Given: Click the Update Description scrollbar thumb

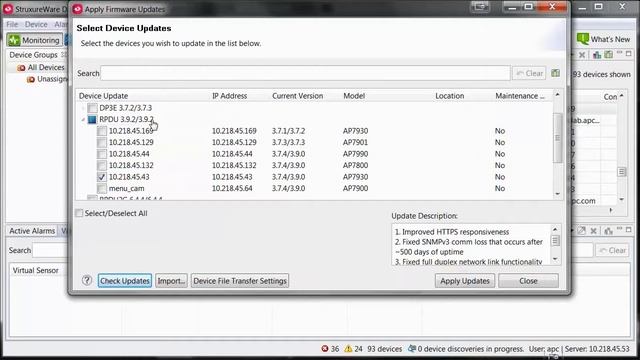Looking at the screenshot, I should [x=555, y=240].
